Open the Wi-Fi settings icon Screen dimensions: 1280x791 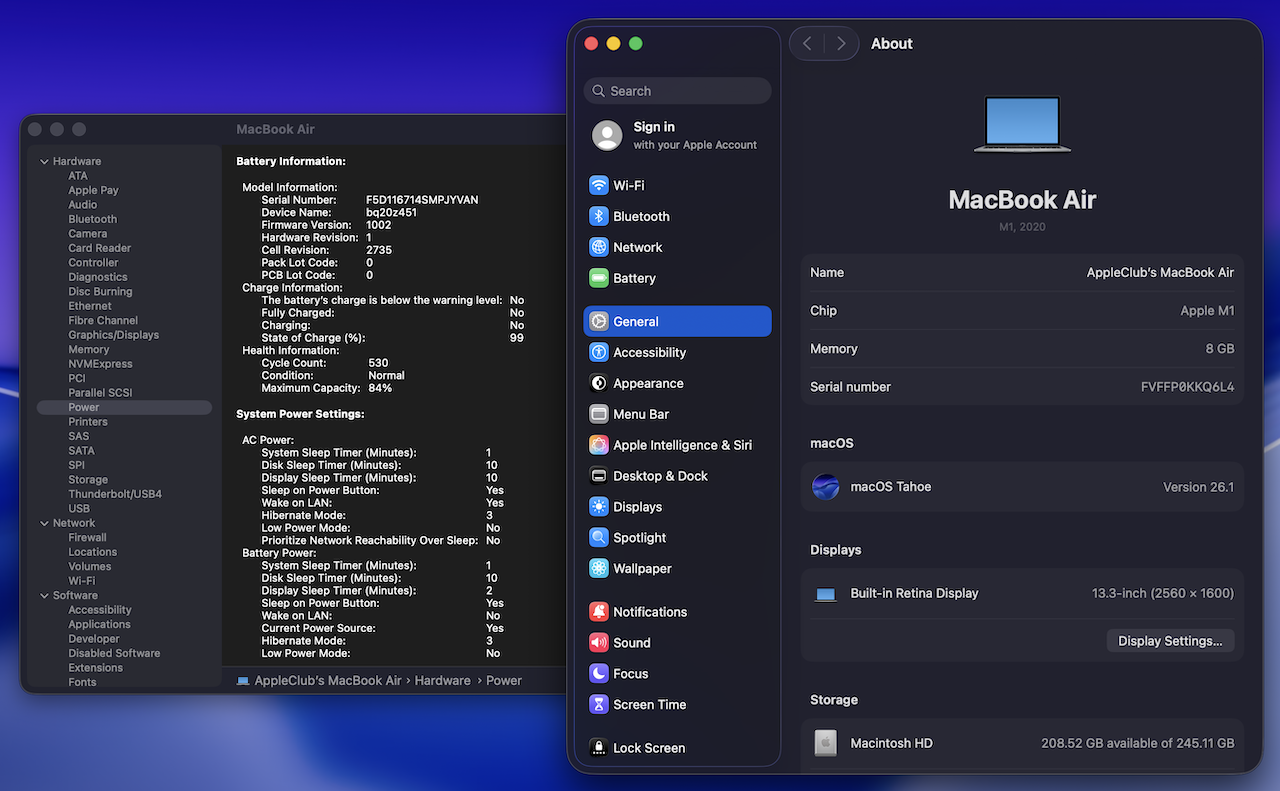pyautogui.click(x=599, y=186)
